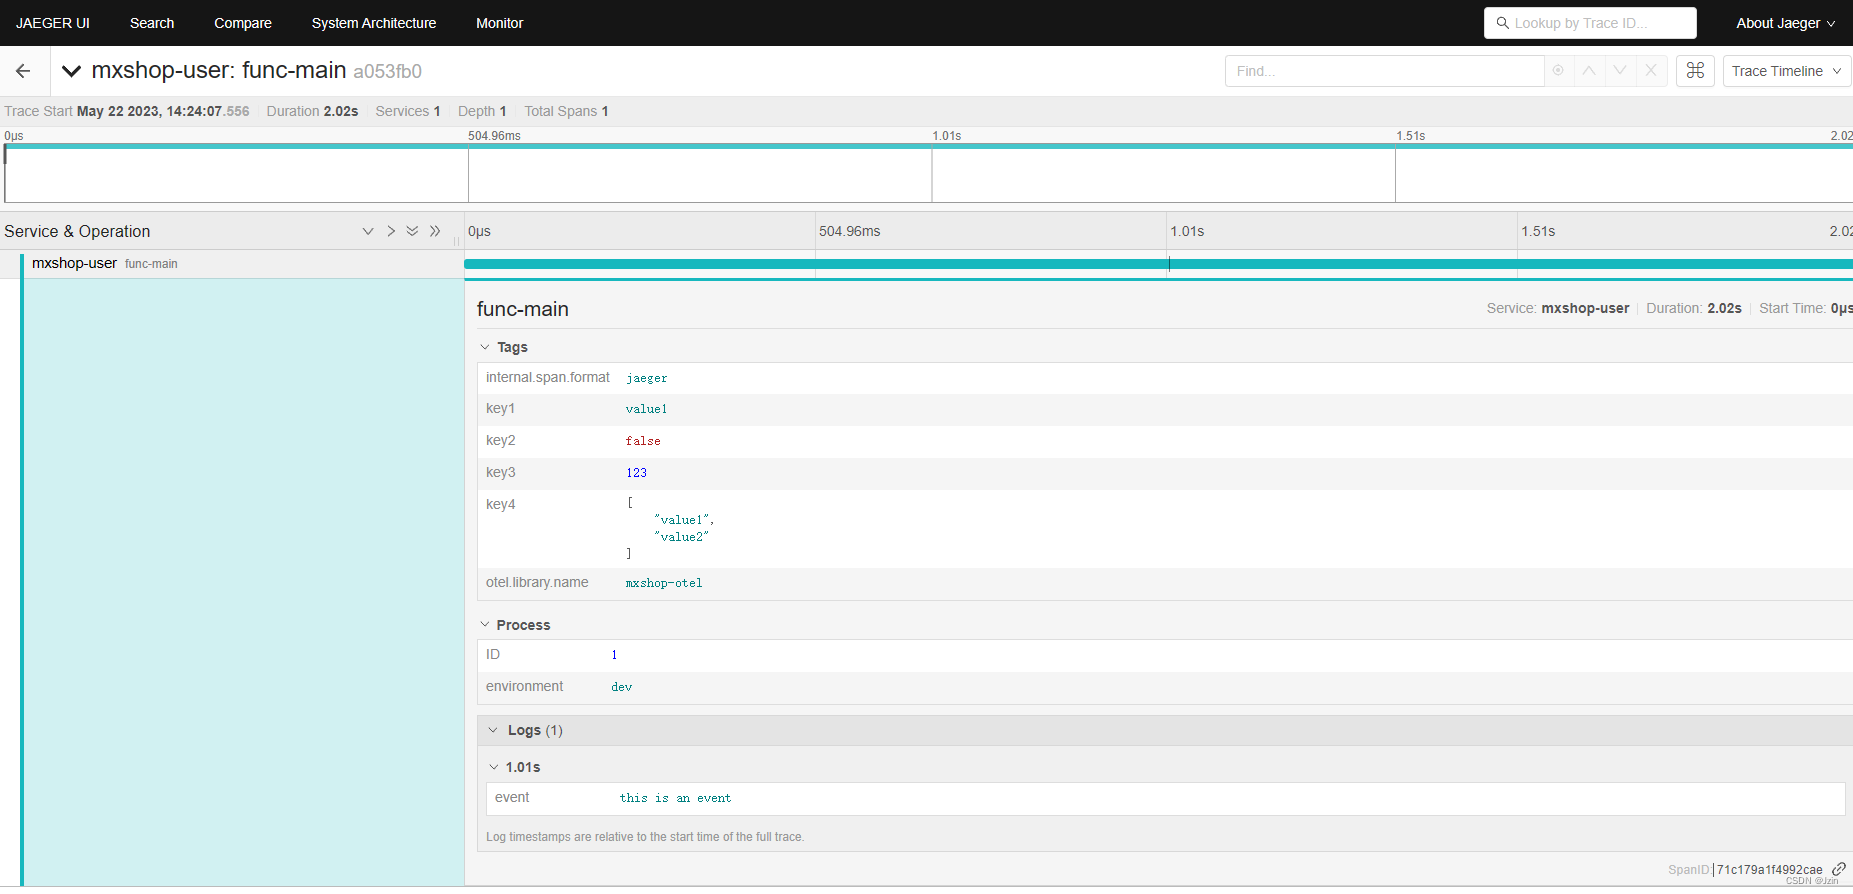Jump to next search result arrow
This screenshot has width=1853, height=894.
1620,71
